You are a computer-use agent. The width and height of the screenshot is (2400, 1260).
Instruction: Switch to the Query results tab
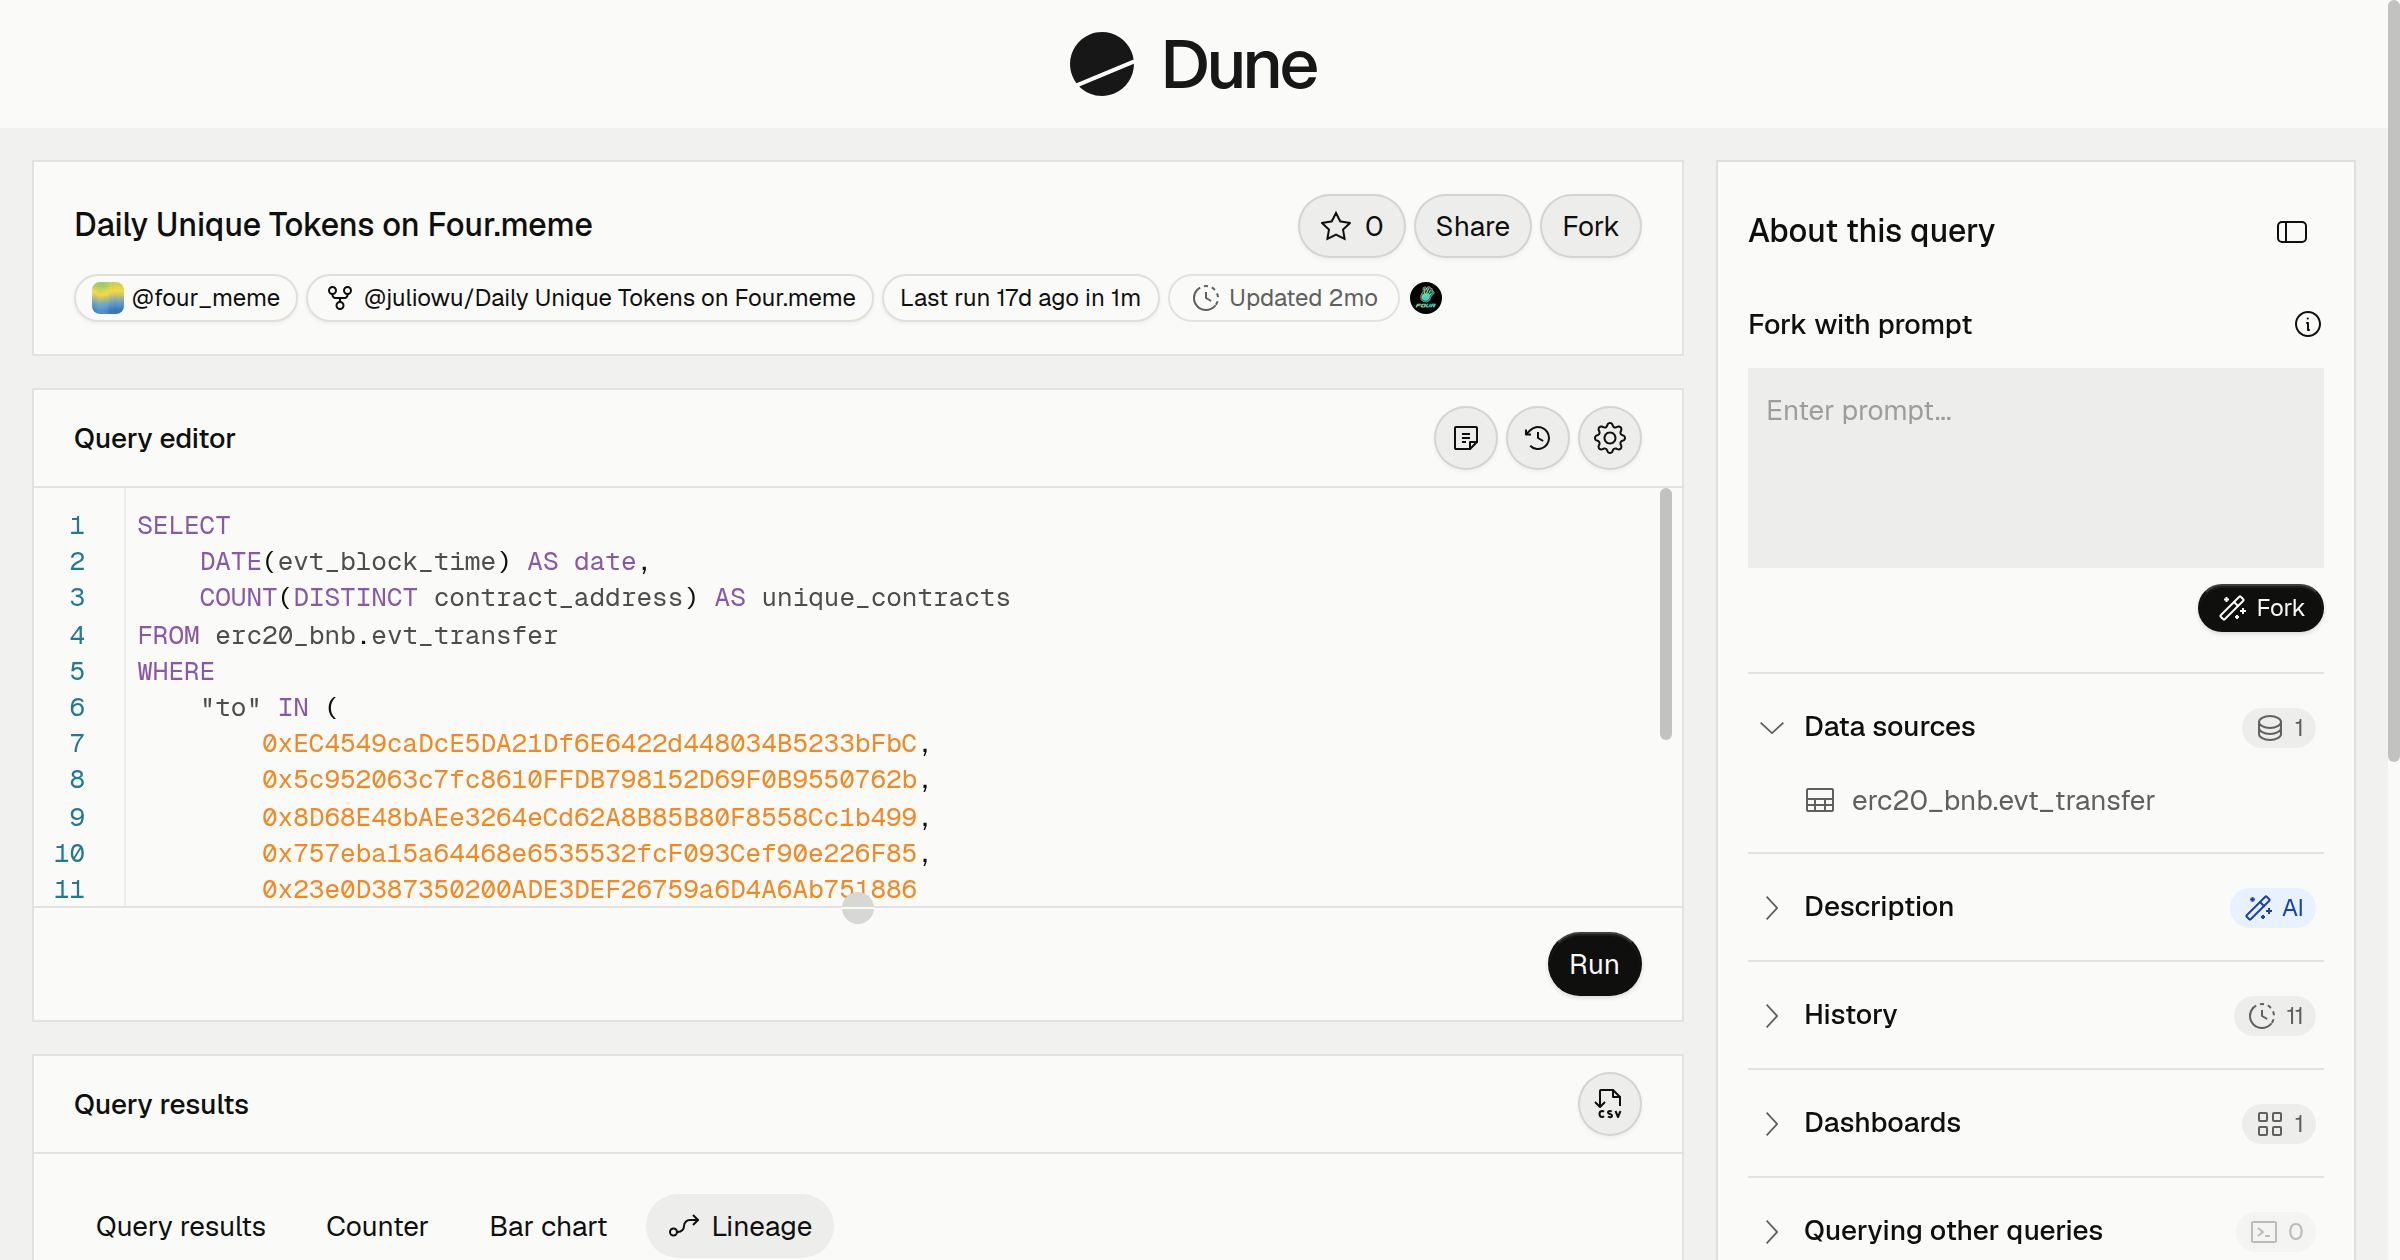(x=181, y=1226)
